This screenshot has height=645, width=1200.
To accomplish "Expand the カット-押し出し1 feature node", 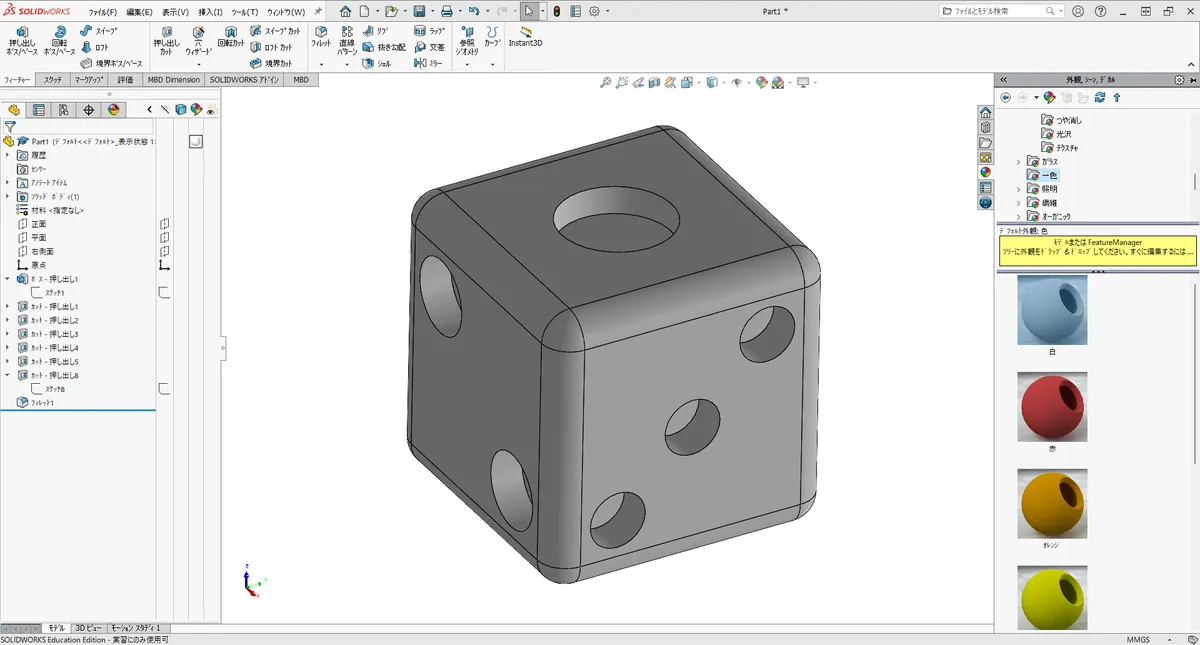I will coord(8,306).
